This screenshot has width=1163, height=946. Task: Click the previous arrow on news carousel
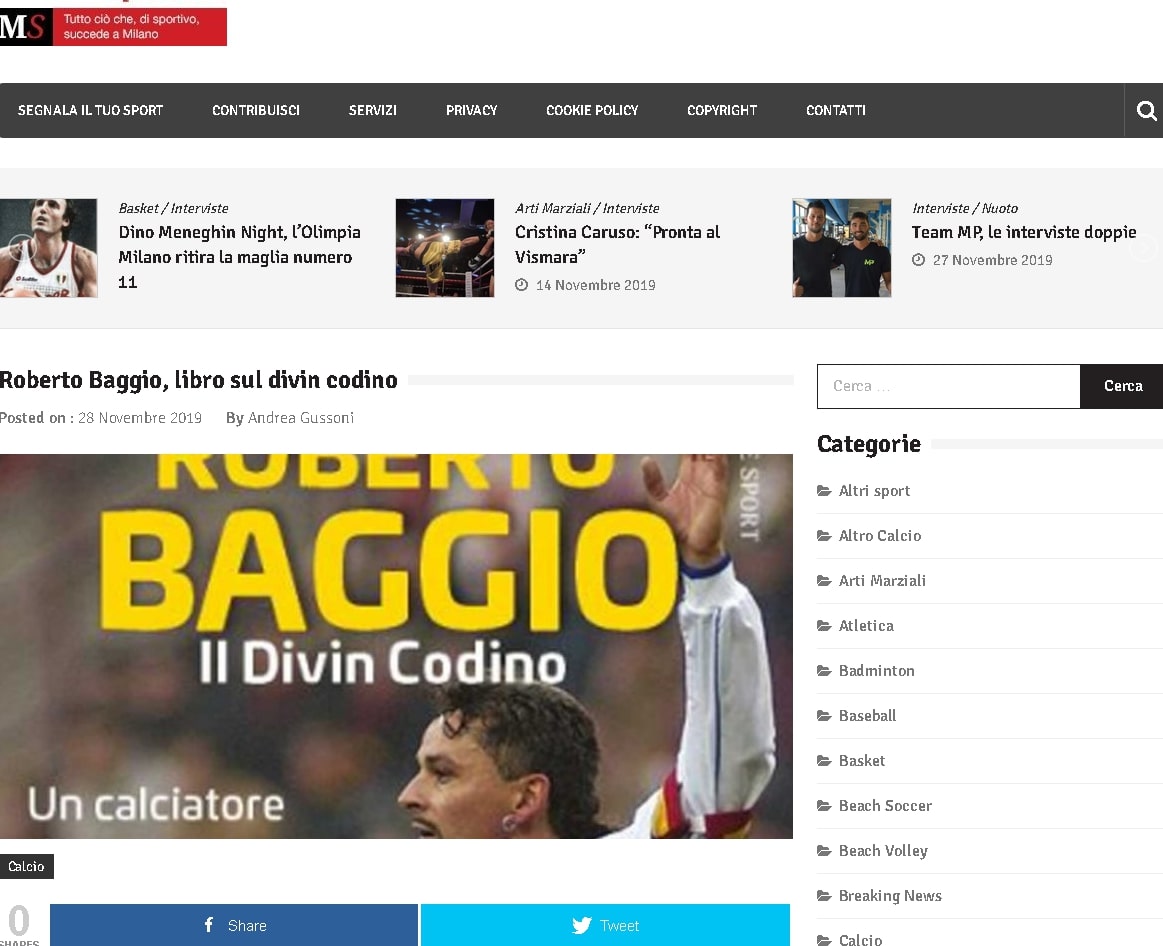click(21, 248)
